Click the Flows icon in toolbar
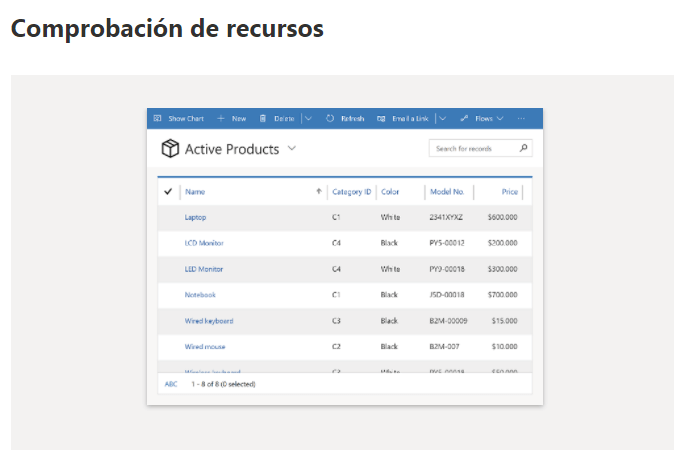Viewport: 674px width, 458px height. (465, 118)
